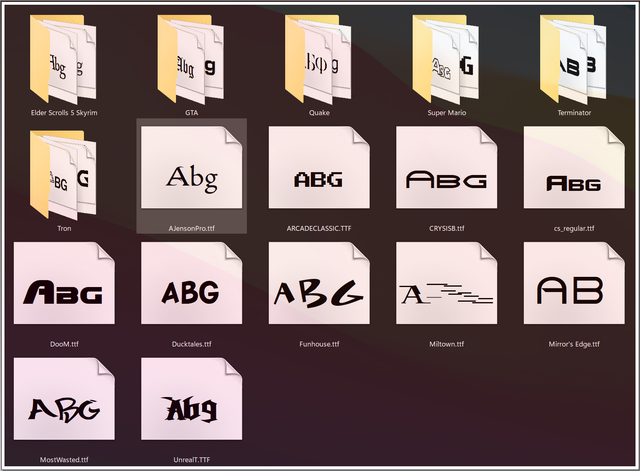Select the UnrealT.TTF font file icon
640x471 pixels.
(x=191, y=399)
